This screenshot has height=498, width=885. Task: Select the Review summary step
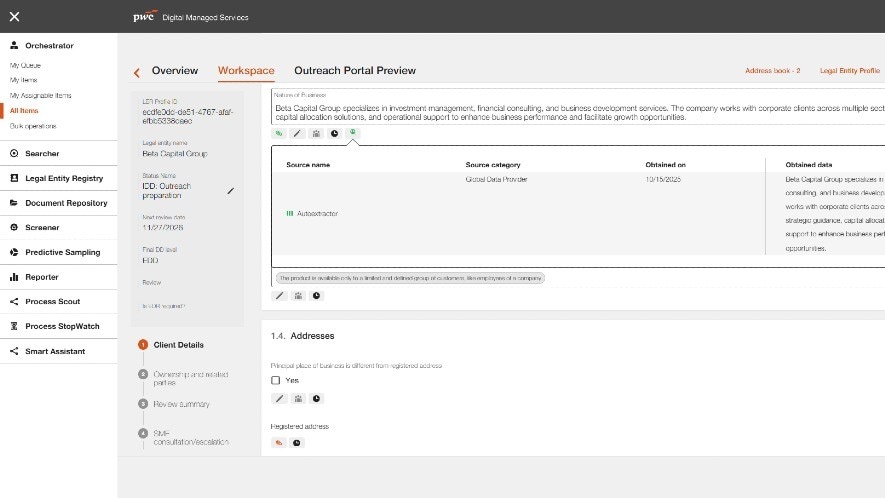tap(181, 404)
